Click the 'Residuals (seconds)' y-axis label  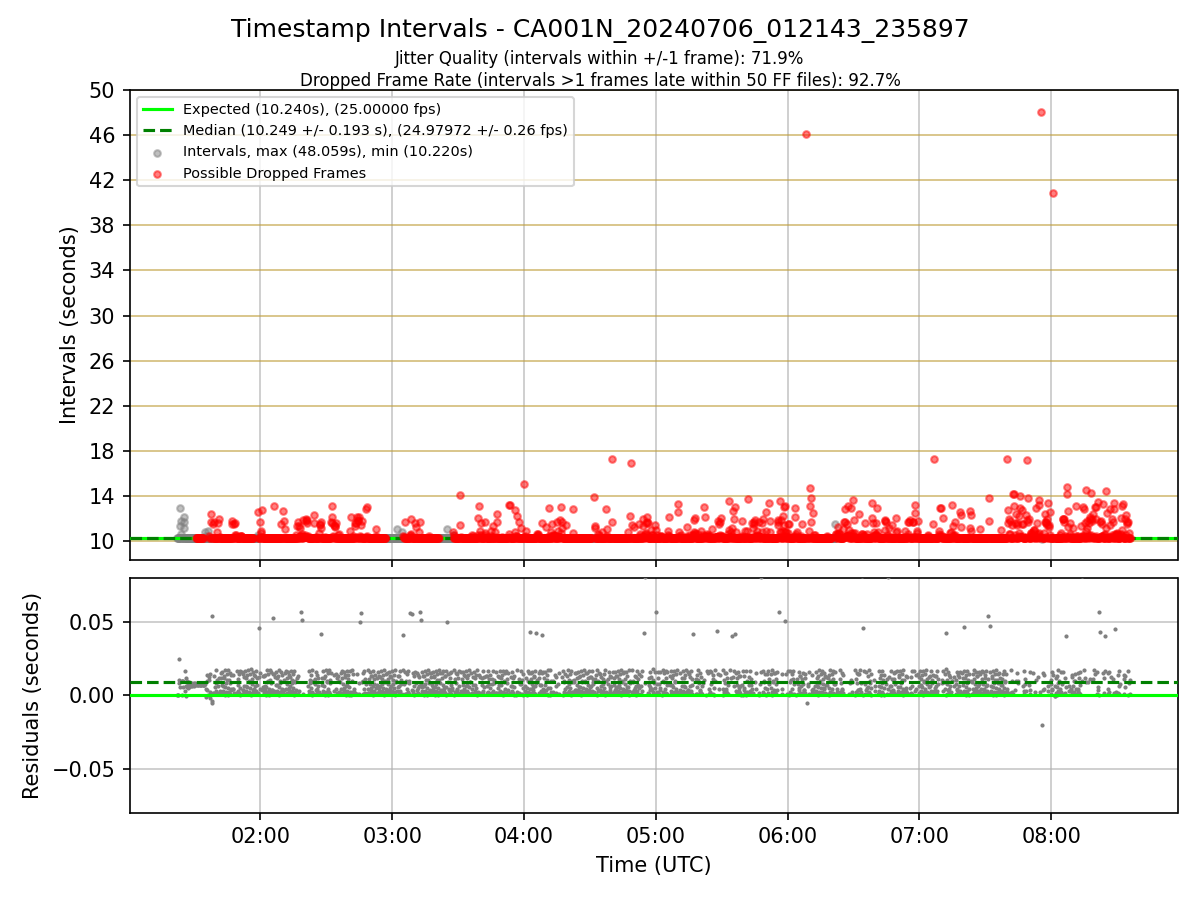(x=31, y=696)
